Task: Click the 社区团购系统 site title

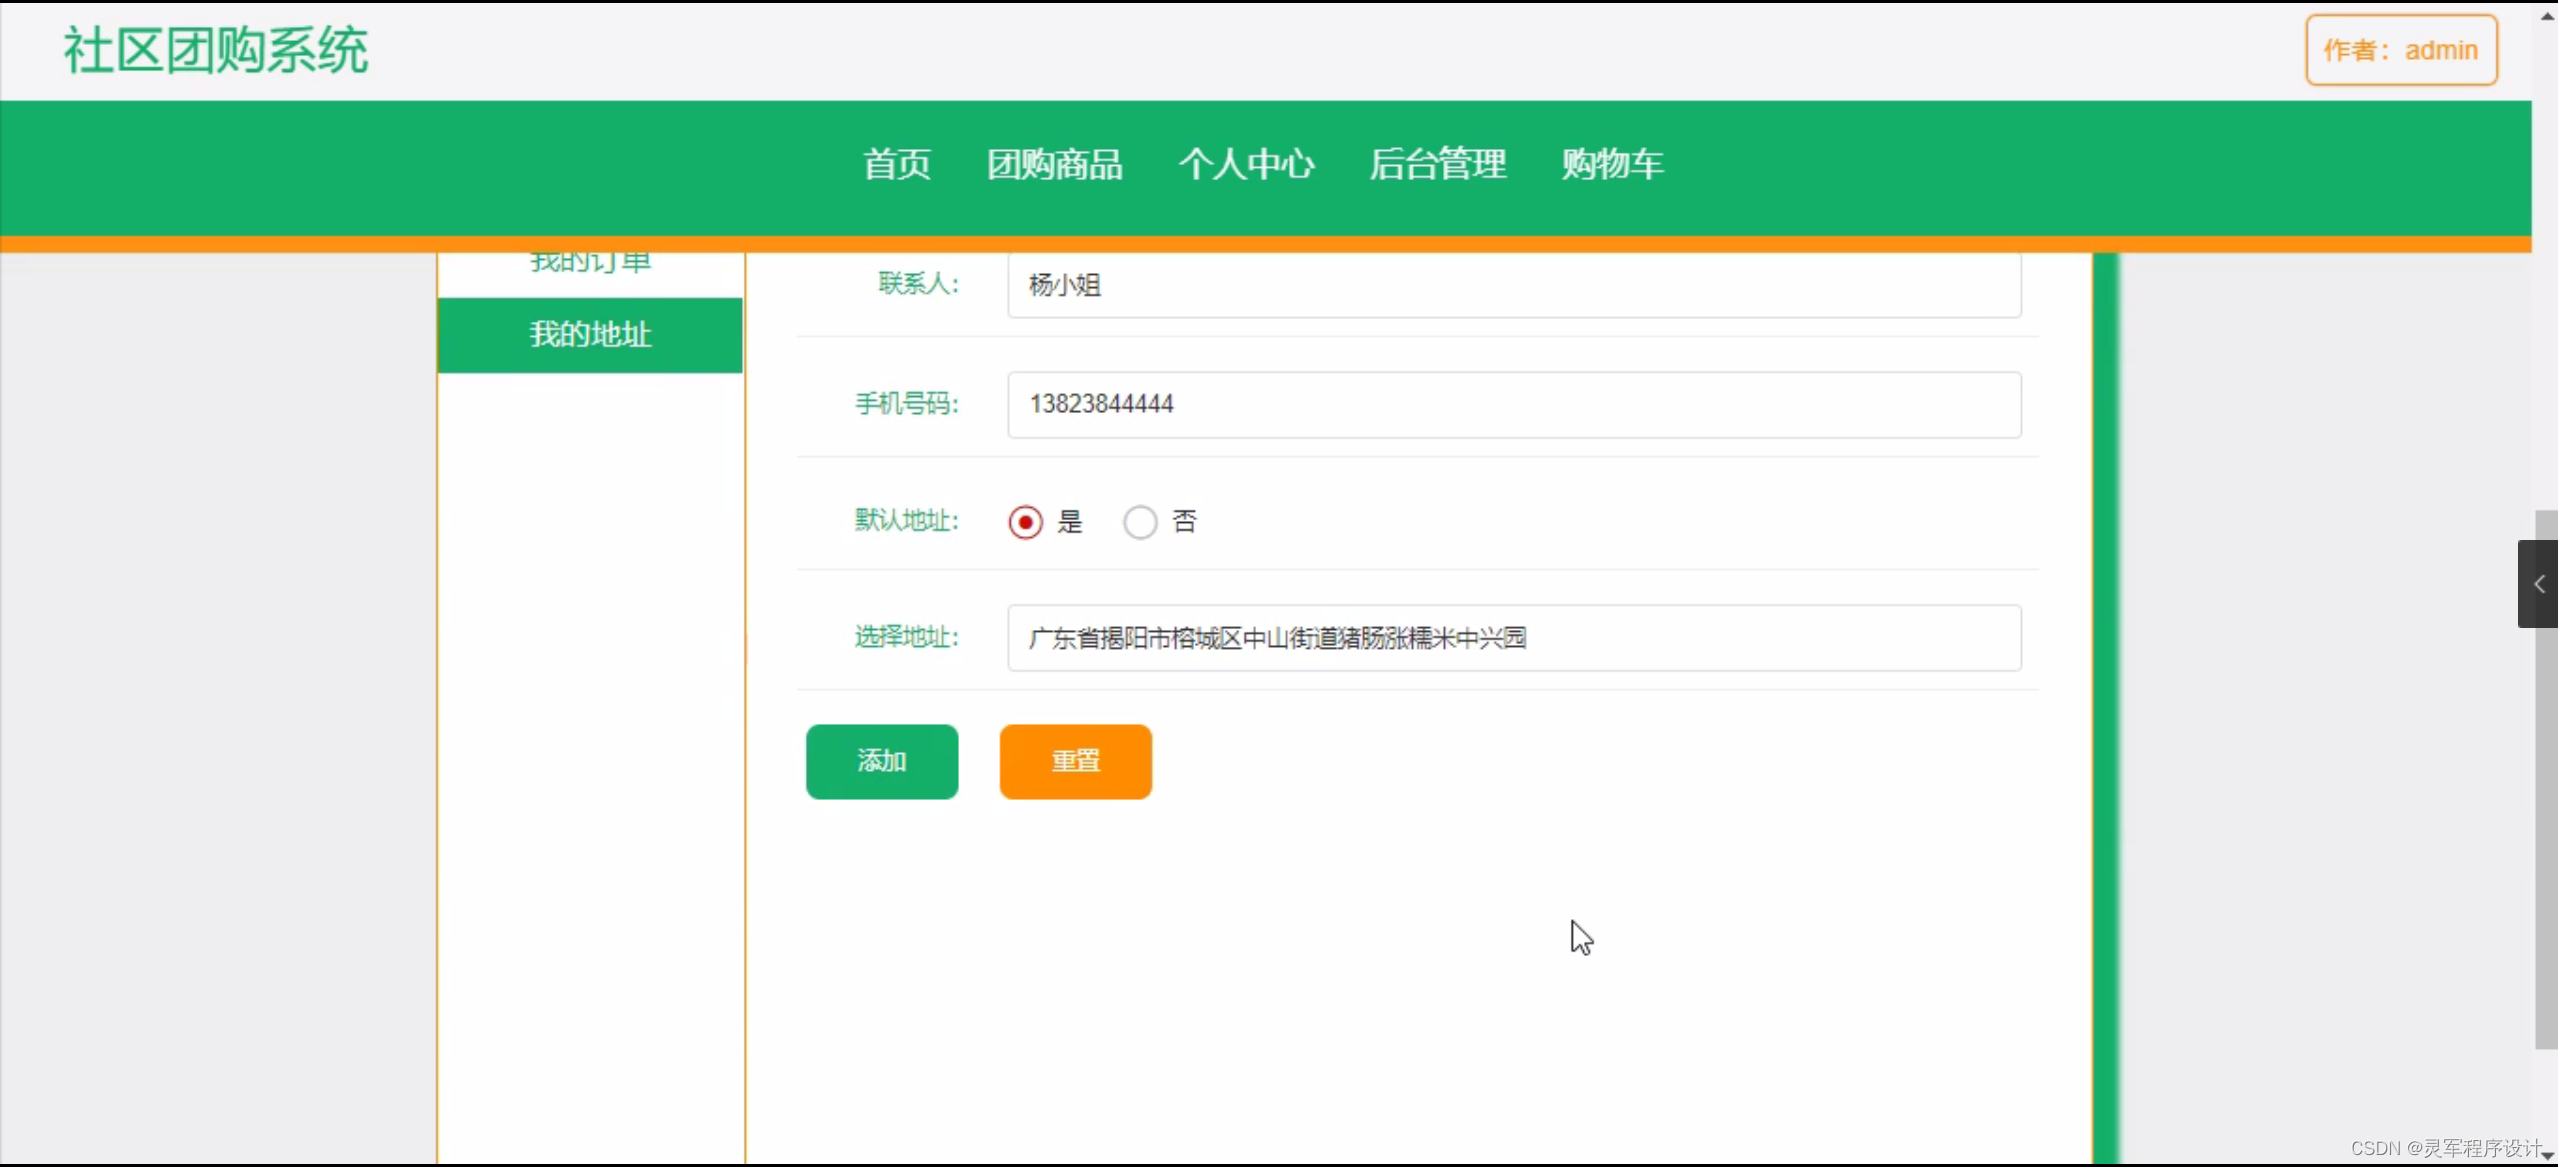Action: pyautogui.click(x=216, y=50)
